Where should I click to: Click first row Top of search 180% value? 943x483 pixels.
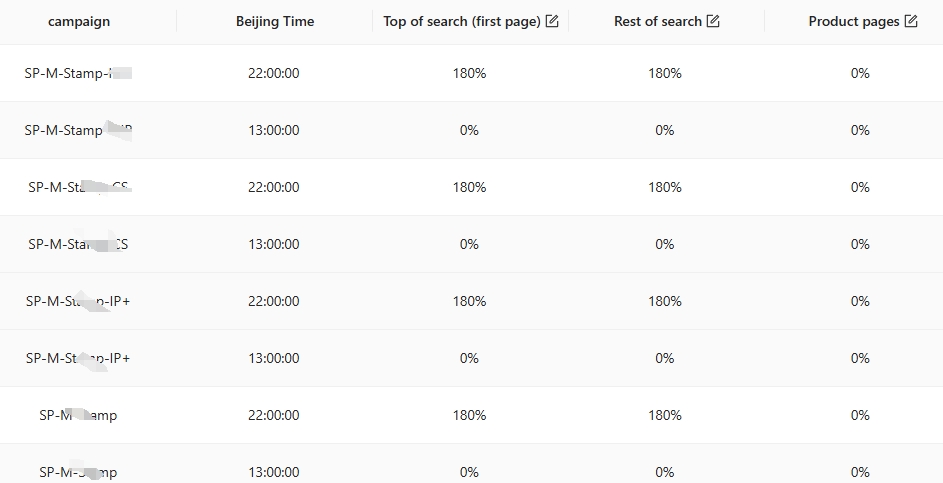tap(470, 73)
